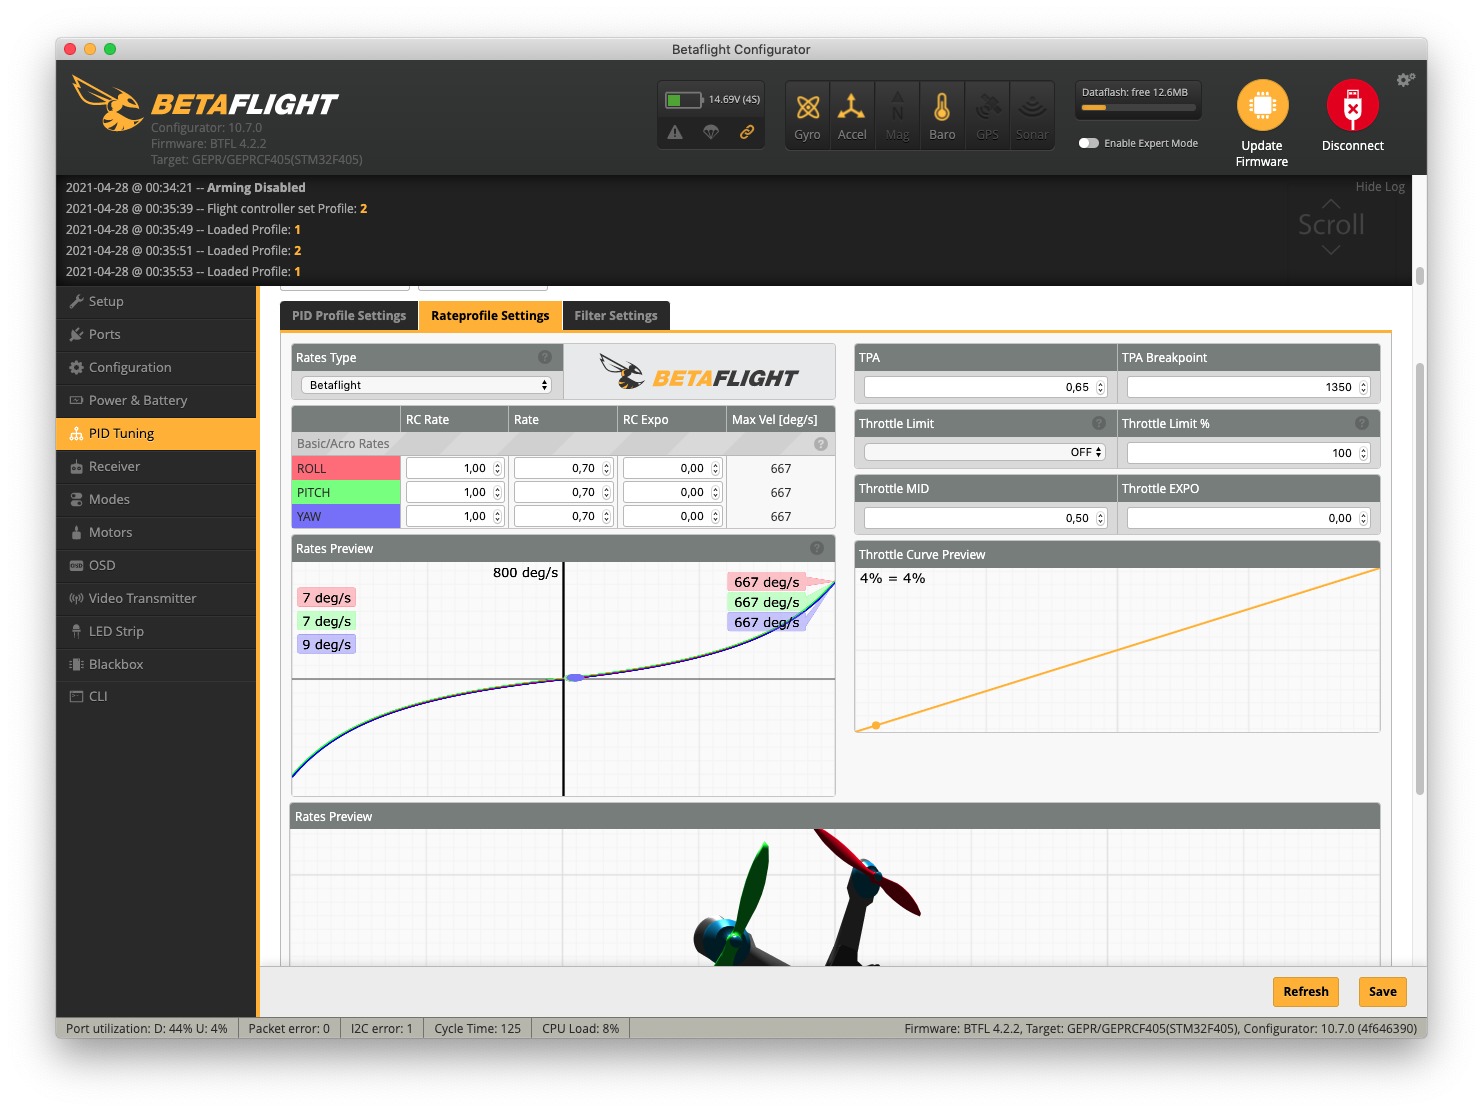The height and width of the screenshot is (1112, 1483).
Task: Open the OSD section
Action: 157,565
